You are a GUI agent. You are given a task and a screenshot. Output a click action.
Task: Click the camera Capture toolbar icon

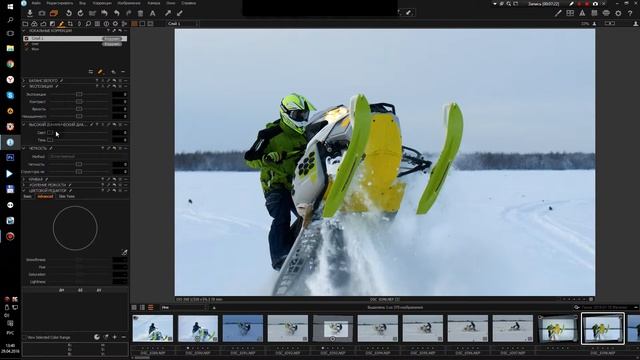pos(42,13)
